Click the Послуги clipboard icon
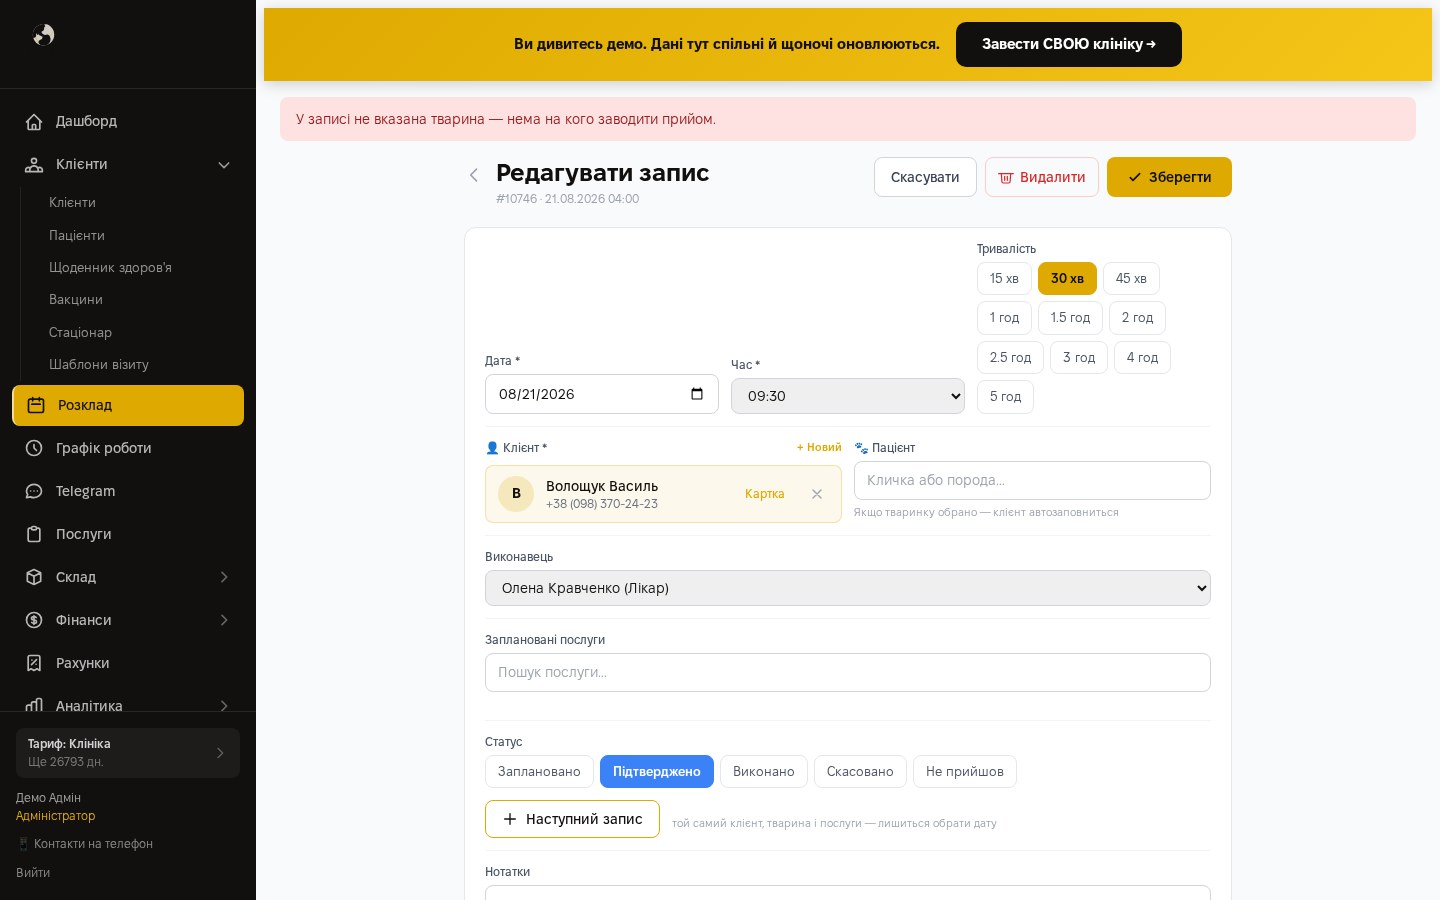This screenshot has width=1440, height=900. tap(34, 534)
